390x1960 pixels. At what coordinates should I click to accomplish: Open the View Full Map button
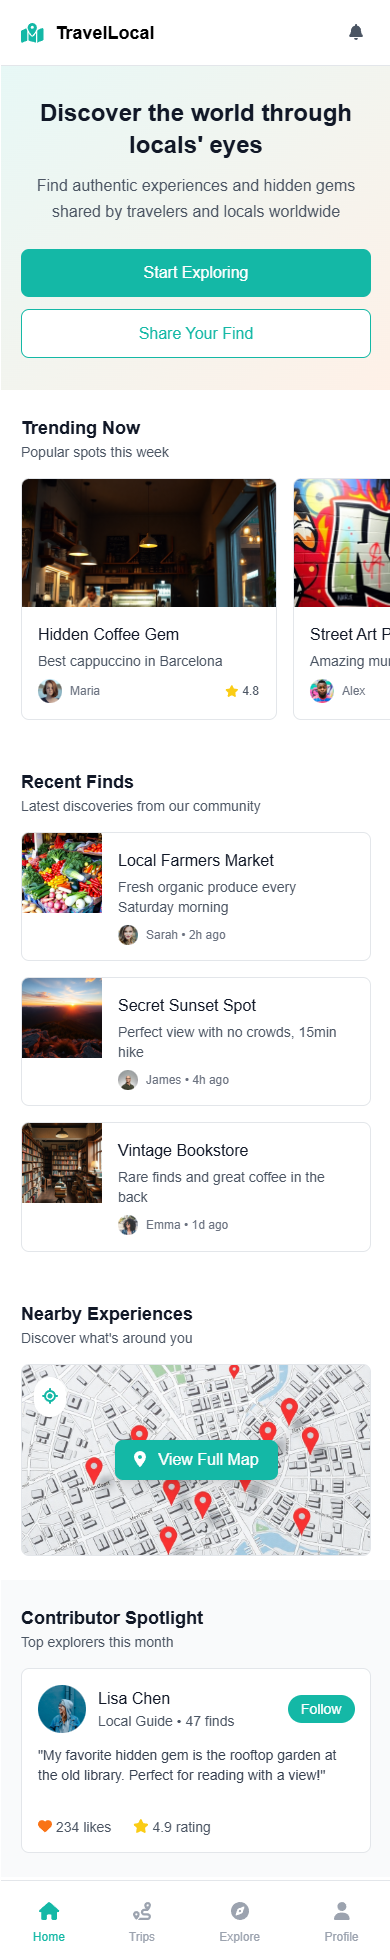pos(196,1459)
